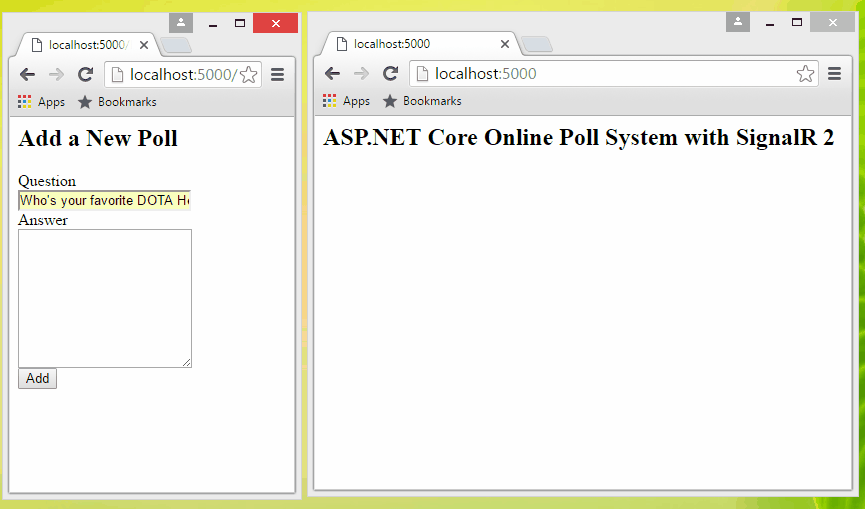Screen dimensions: 865x509
Task: Minimize the right browser window
Action: click(x=770, y=22)
